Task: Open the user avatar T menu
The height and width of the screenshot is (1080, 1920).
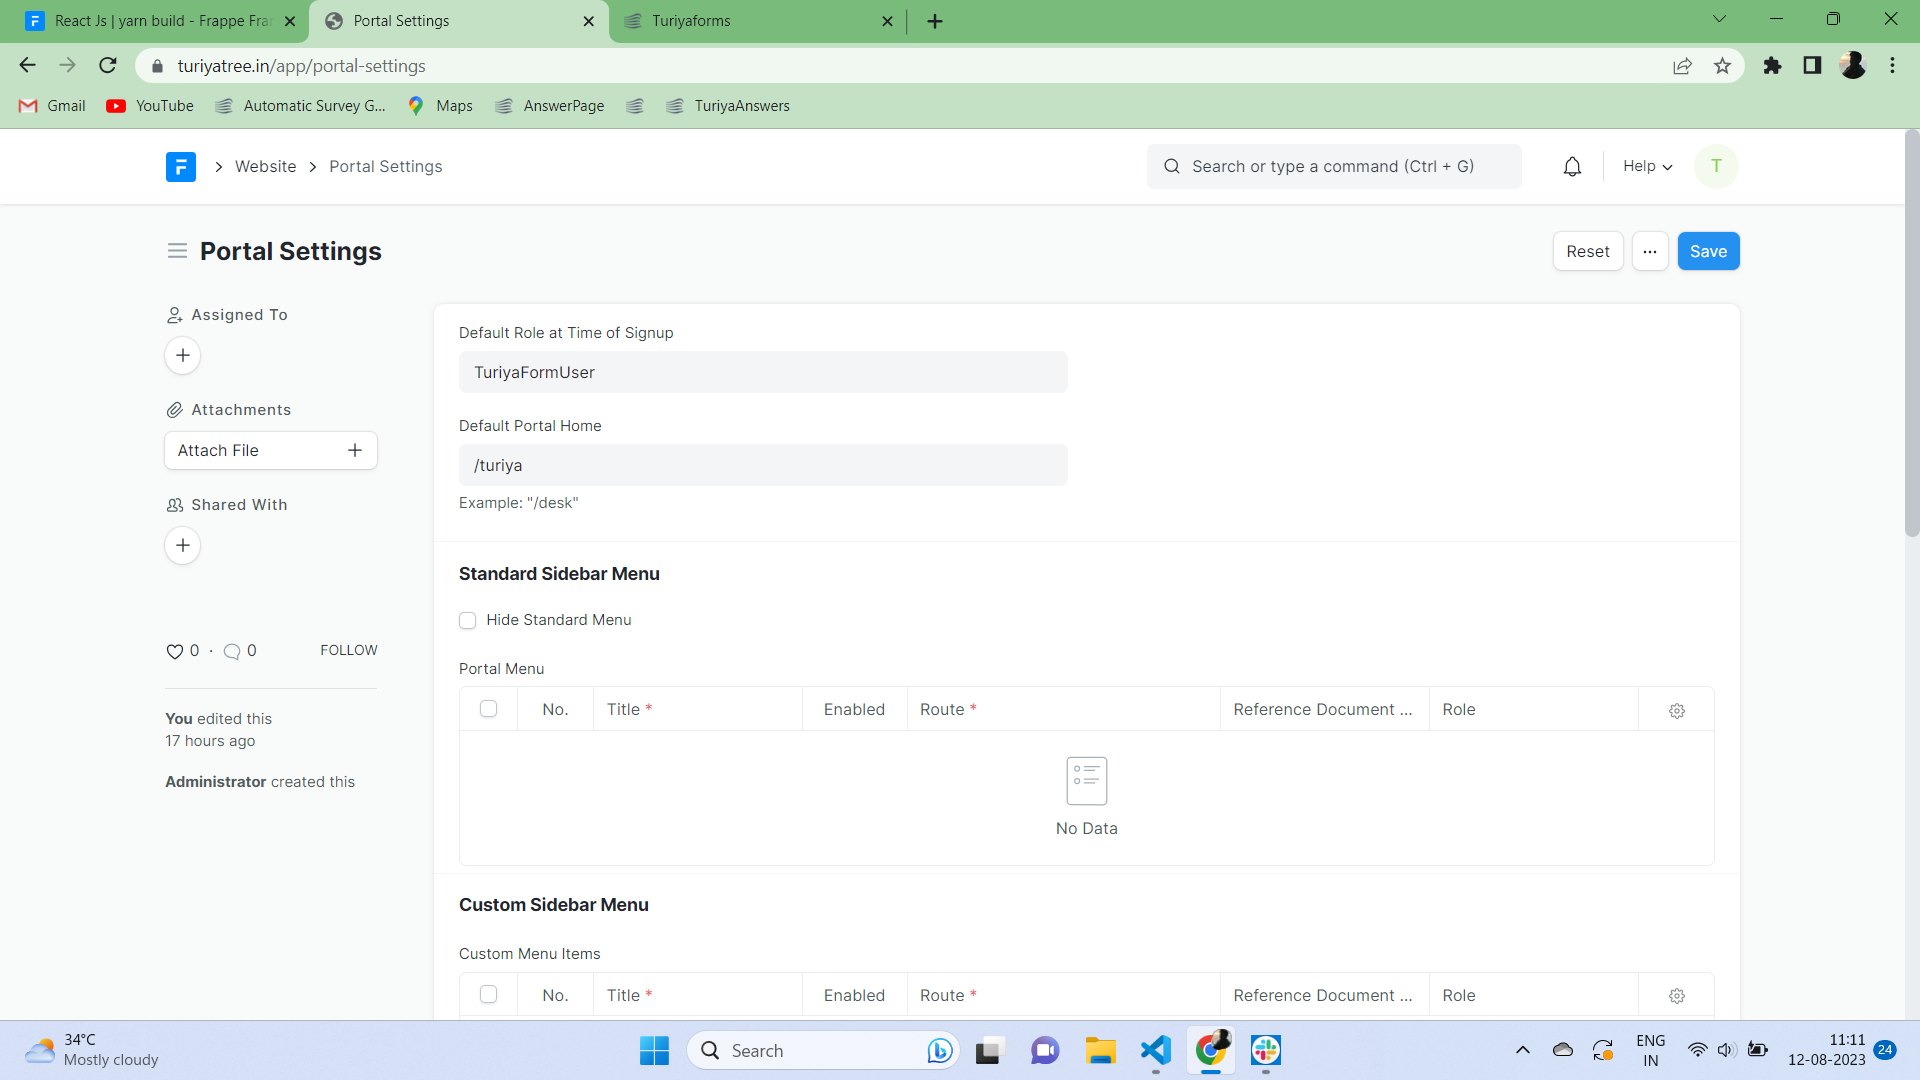Action: click(1716, 167)
